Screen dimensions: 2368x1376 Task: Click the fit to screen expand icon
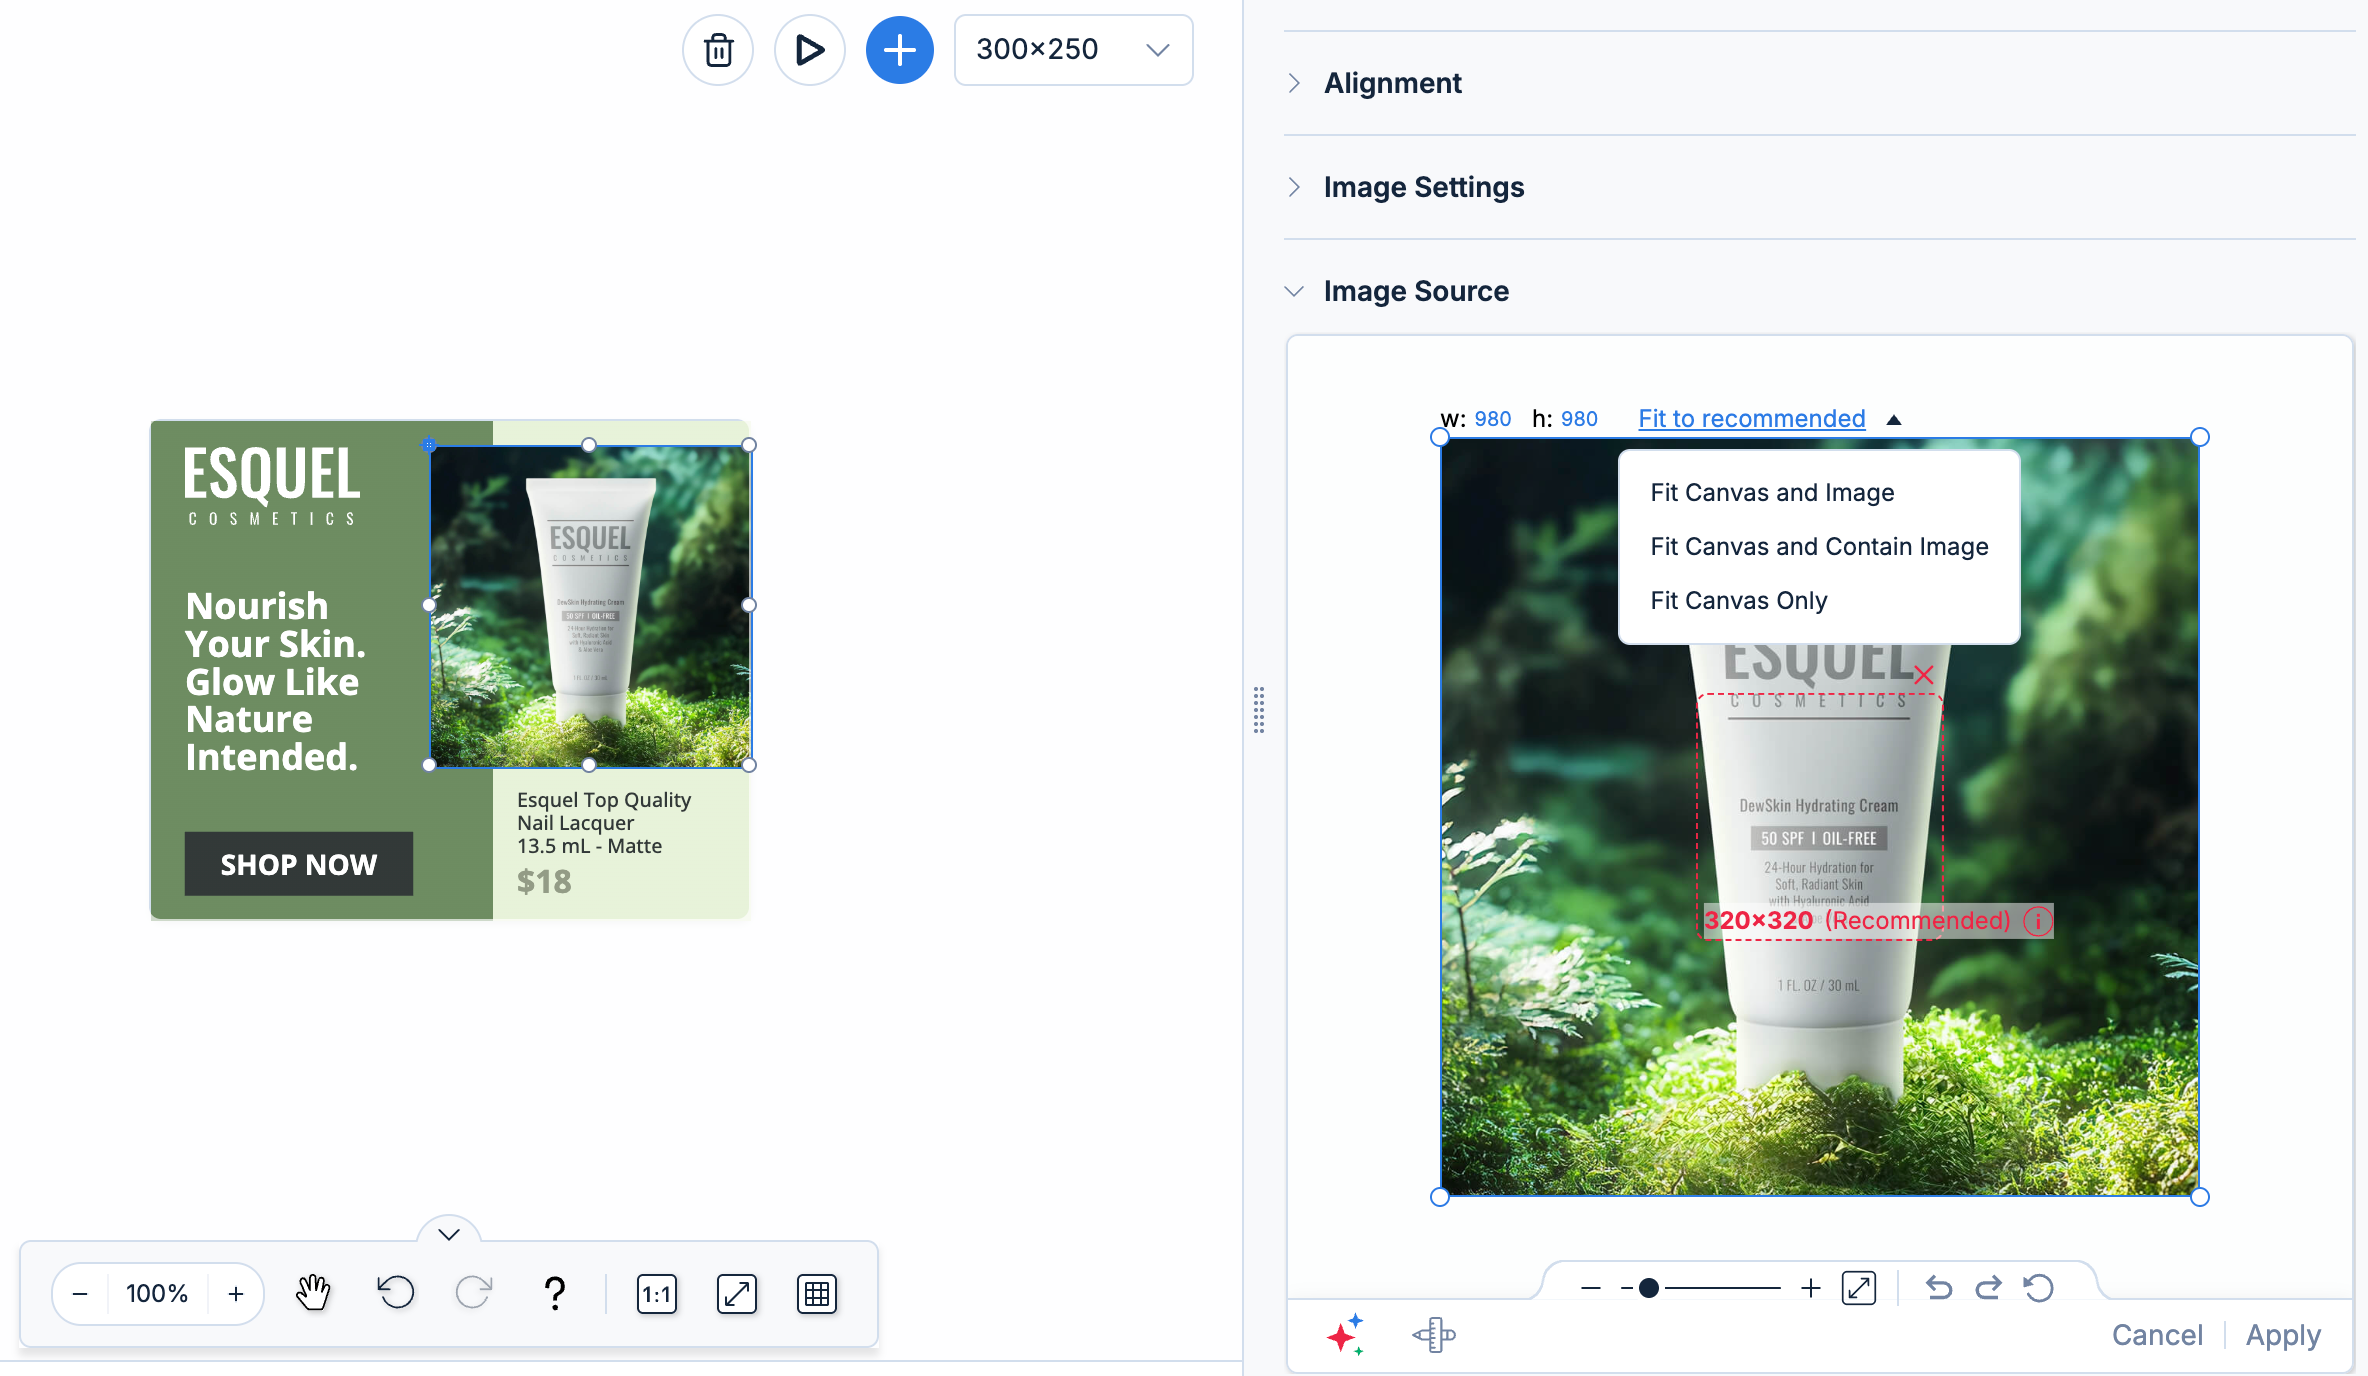click(737, 1294)
